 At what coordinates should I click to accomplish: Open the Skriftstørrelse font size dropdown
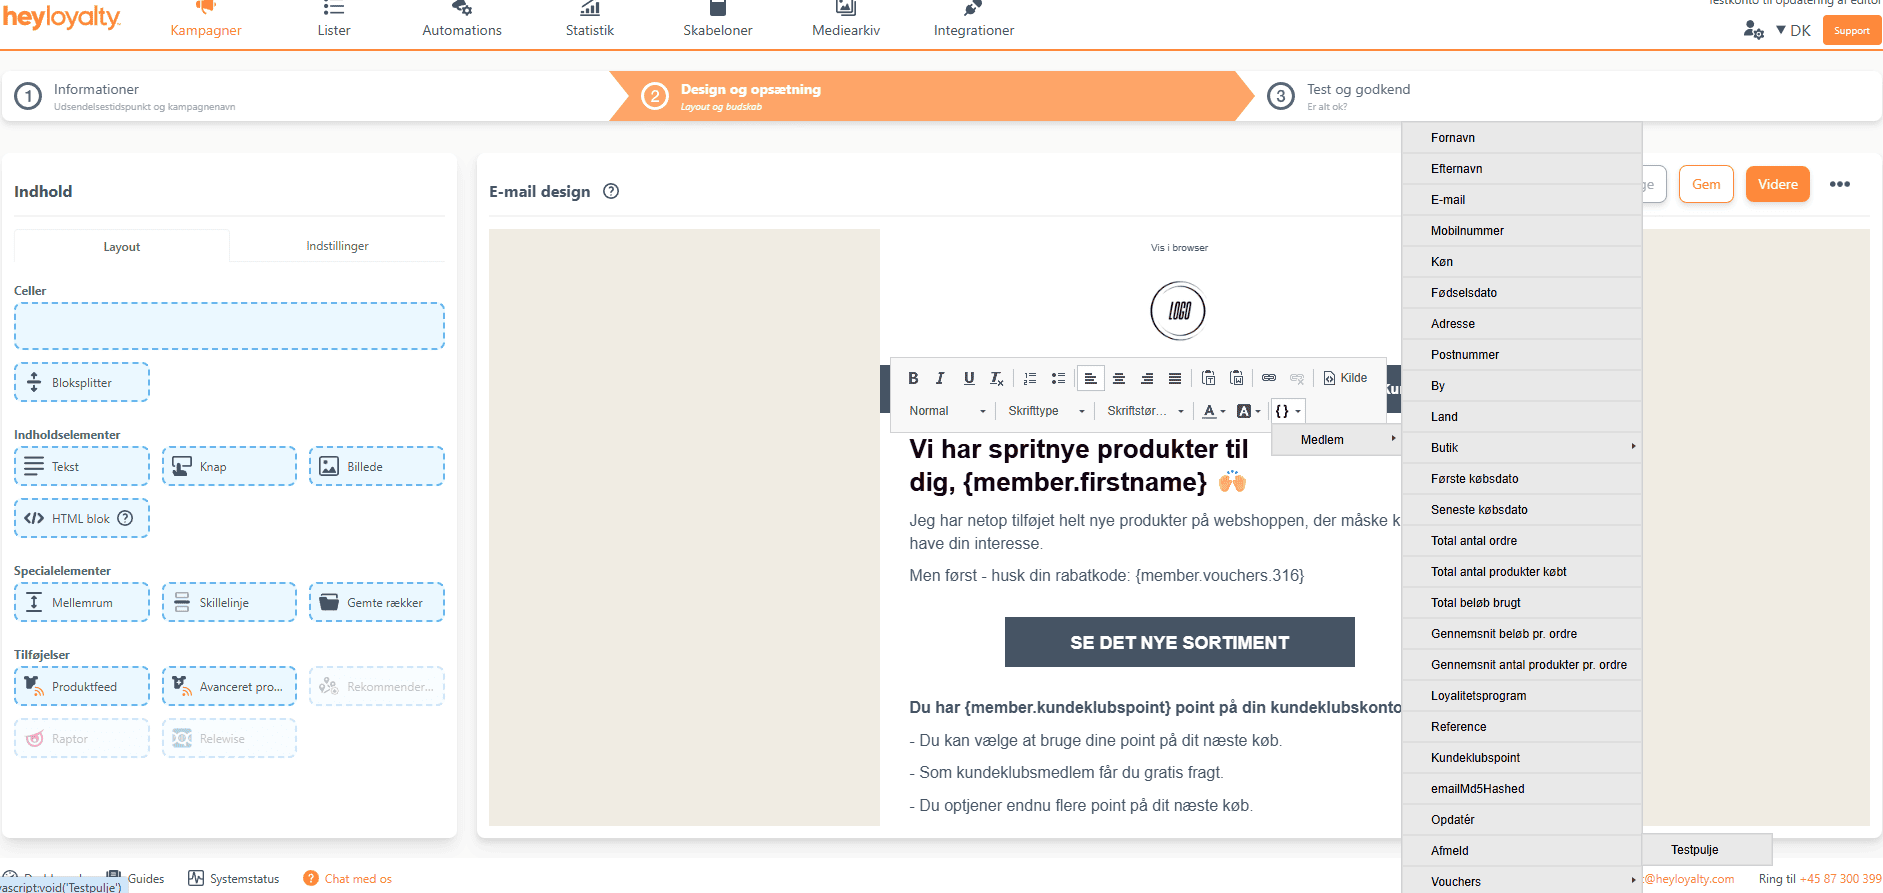point(1145,411)
